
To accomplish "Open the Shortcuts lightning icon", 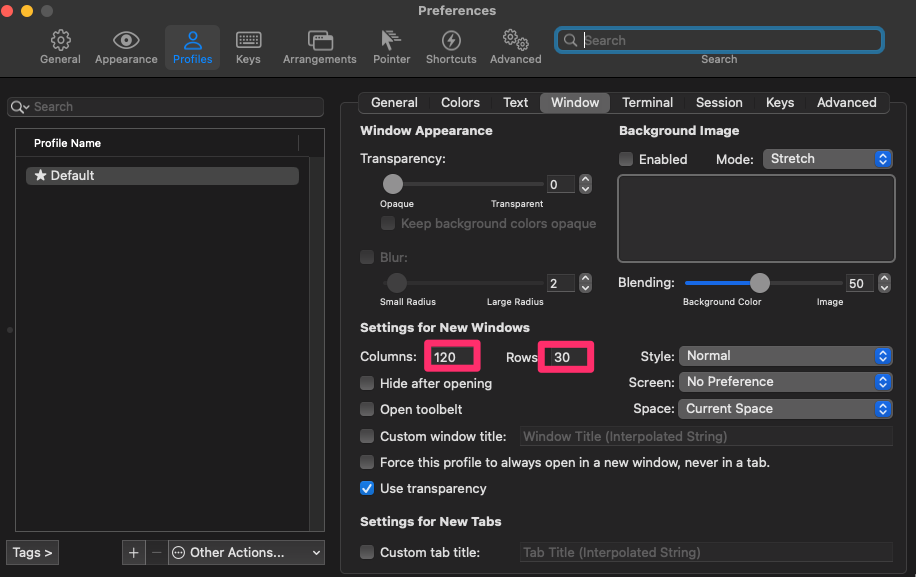I will tap(451, 40).
